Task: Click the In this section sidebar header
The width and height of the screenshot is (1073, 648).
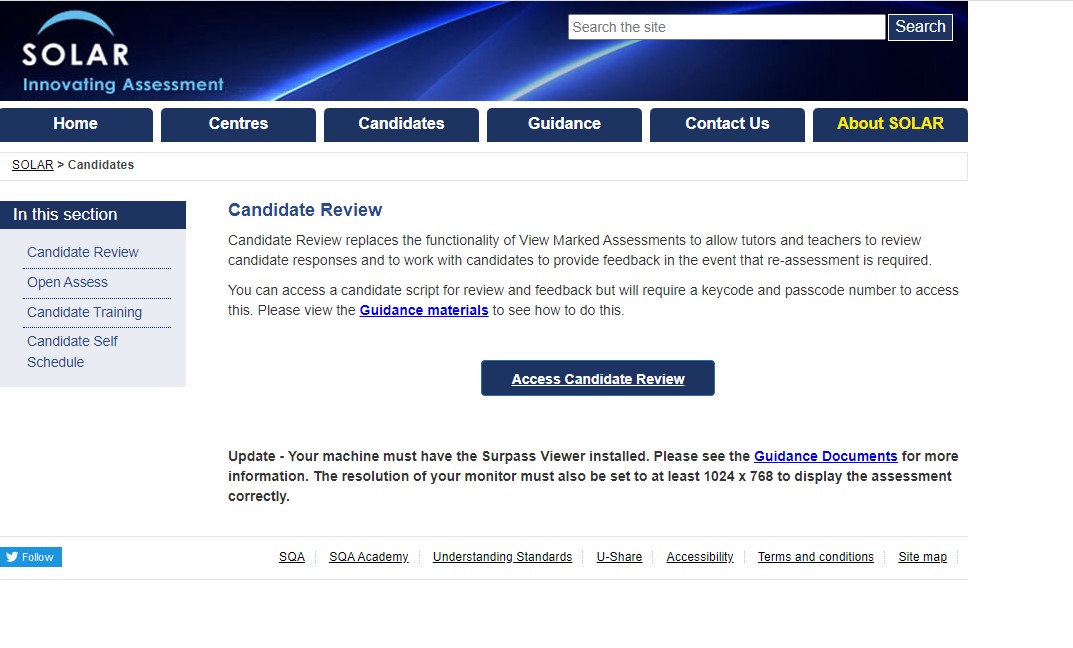Action: (x=93, y=215)
